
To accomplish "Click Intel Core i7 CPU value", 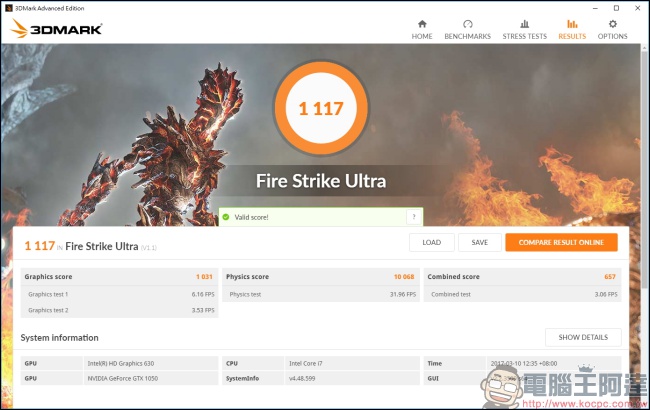I will [306, 364].
